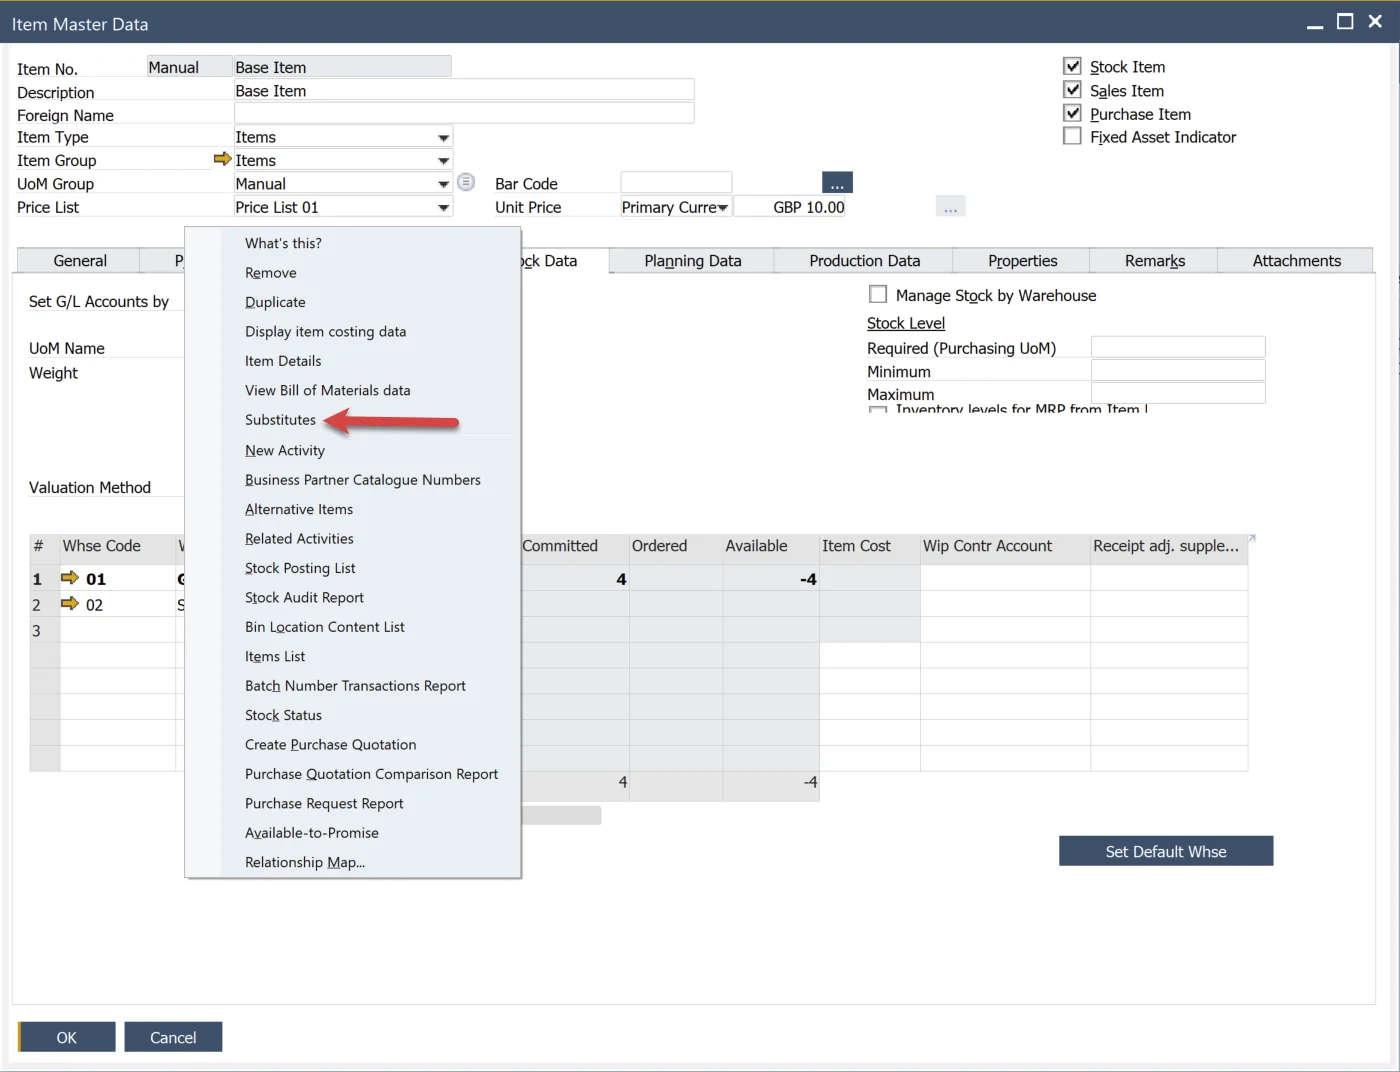Click the table expand icon at grid corner

1251,539
